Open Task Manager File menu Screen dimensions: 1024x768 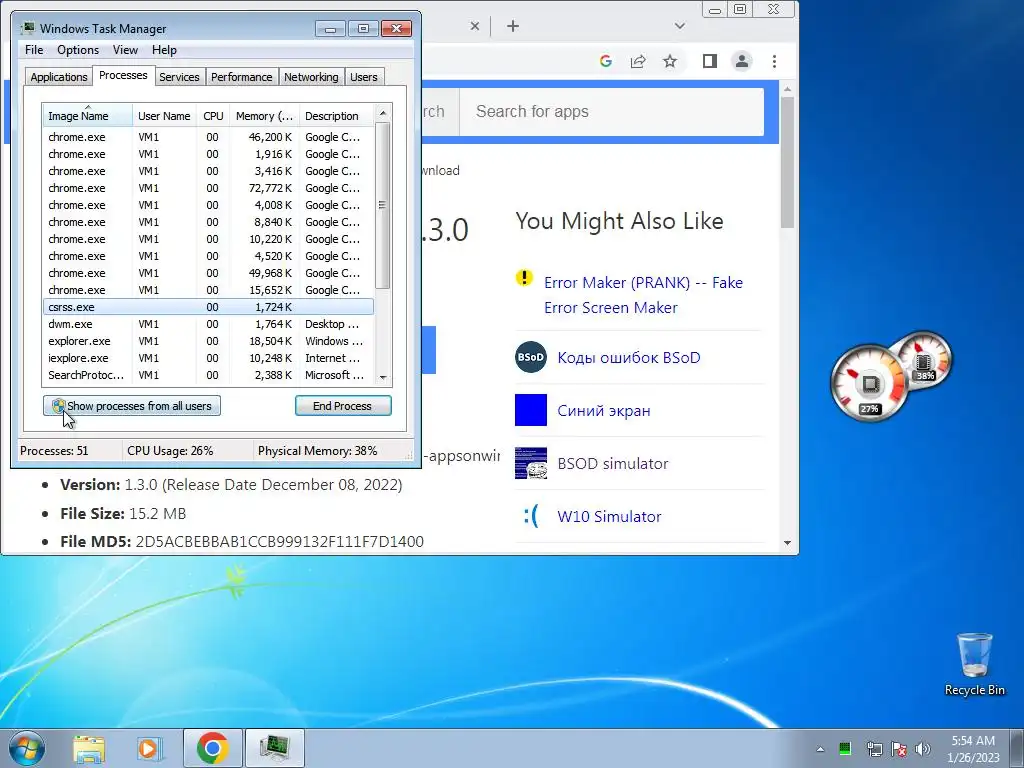point(34,50)
